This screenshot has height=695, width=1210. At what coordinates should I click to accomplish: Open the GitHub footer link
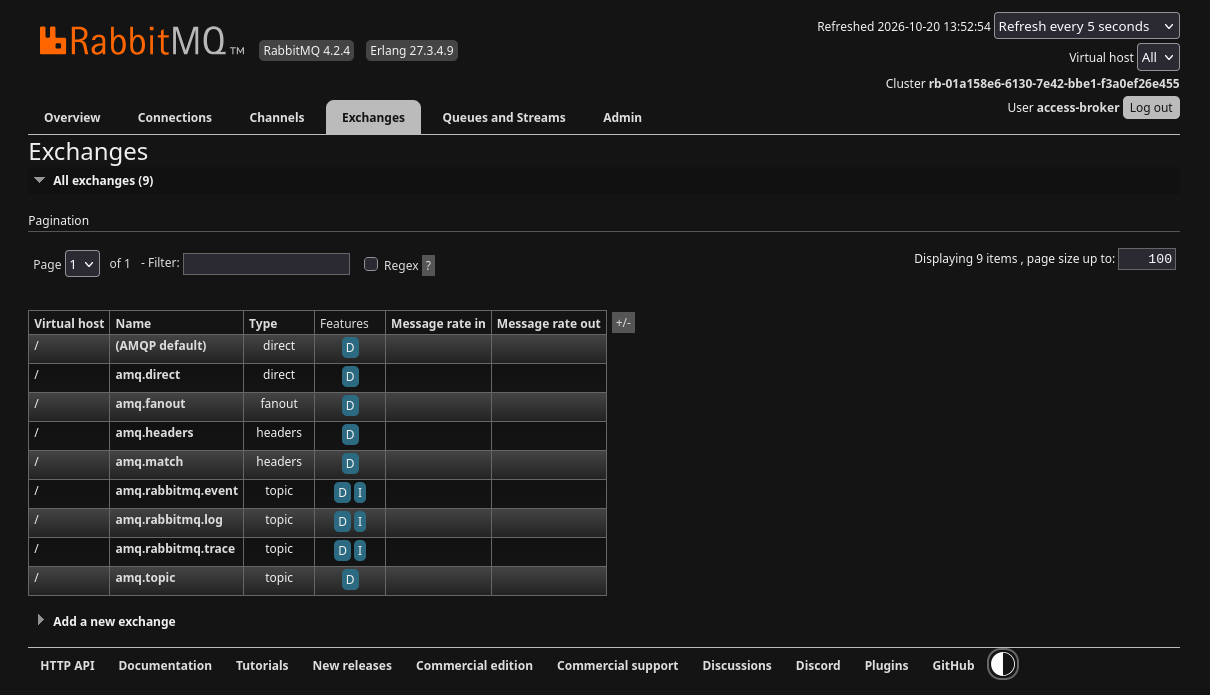953,665
